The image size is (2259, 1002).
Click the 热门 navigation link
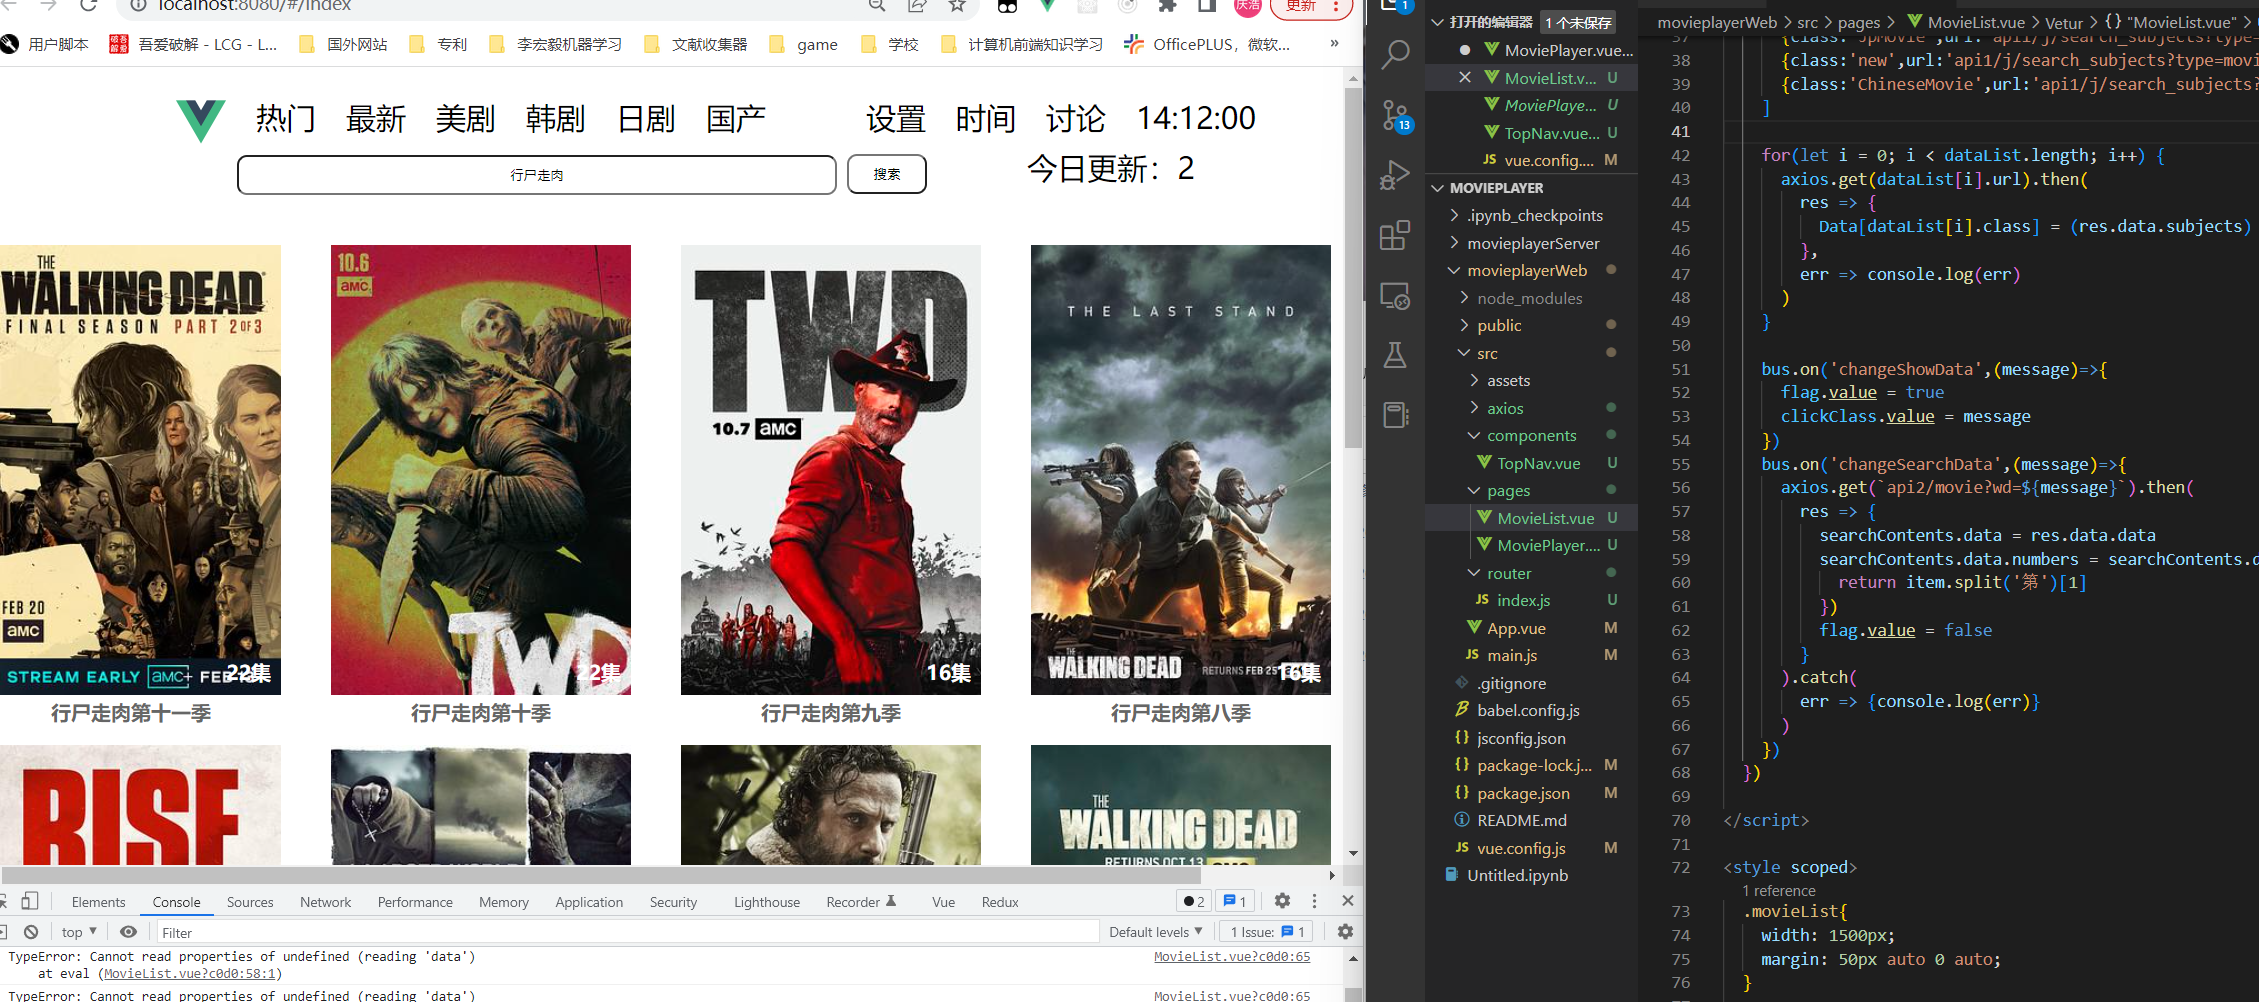(x=285, y=119)
